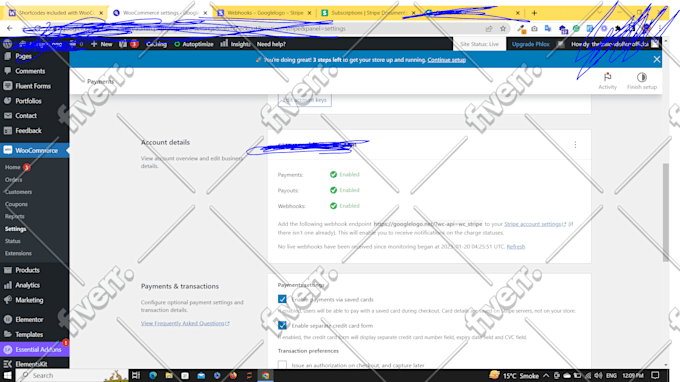
Task: Click the browser back arrow
Action: 10,29
